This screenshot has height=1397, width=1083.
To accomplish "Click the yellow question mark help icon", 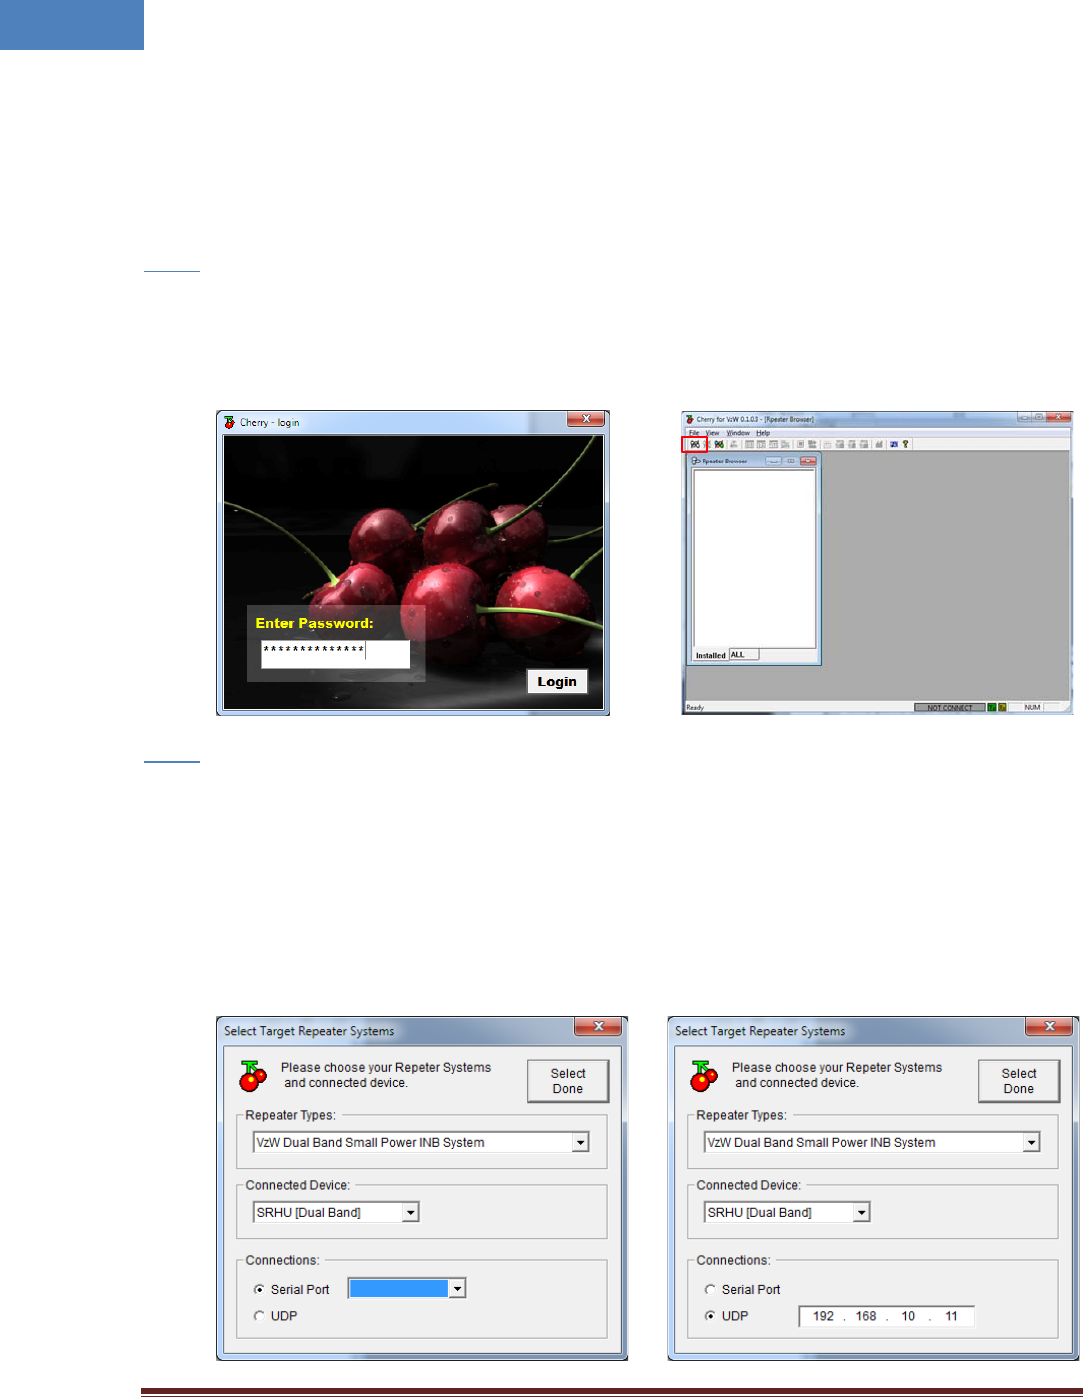I will click(x=906, y=444).
